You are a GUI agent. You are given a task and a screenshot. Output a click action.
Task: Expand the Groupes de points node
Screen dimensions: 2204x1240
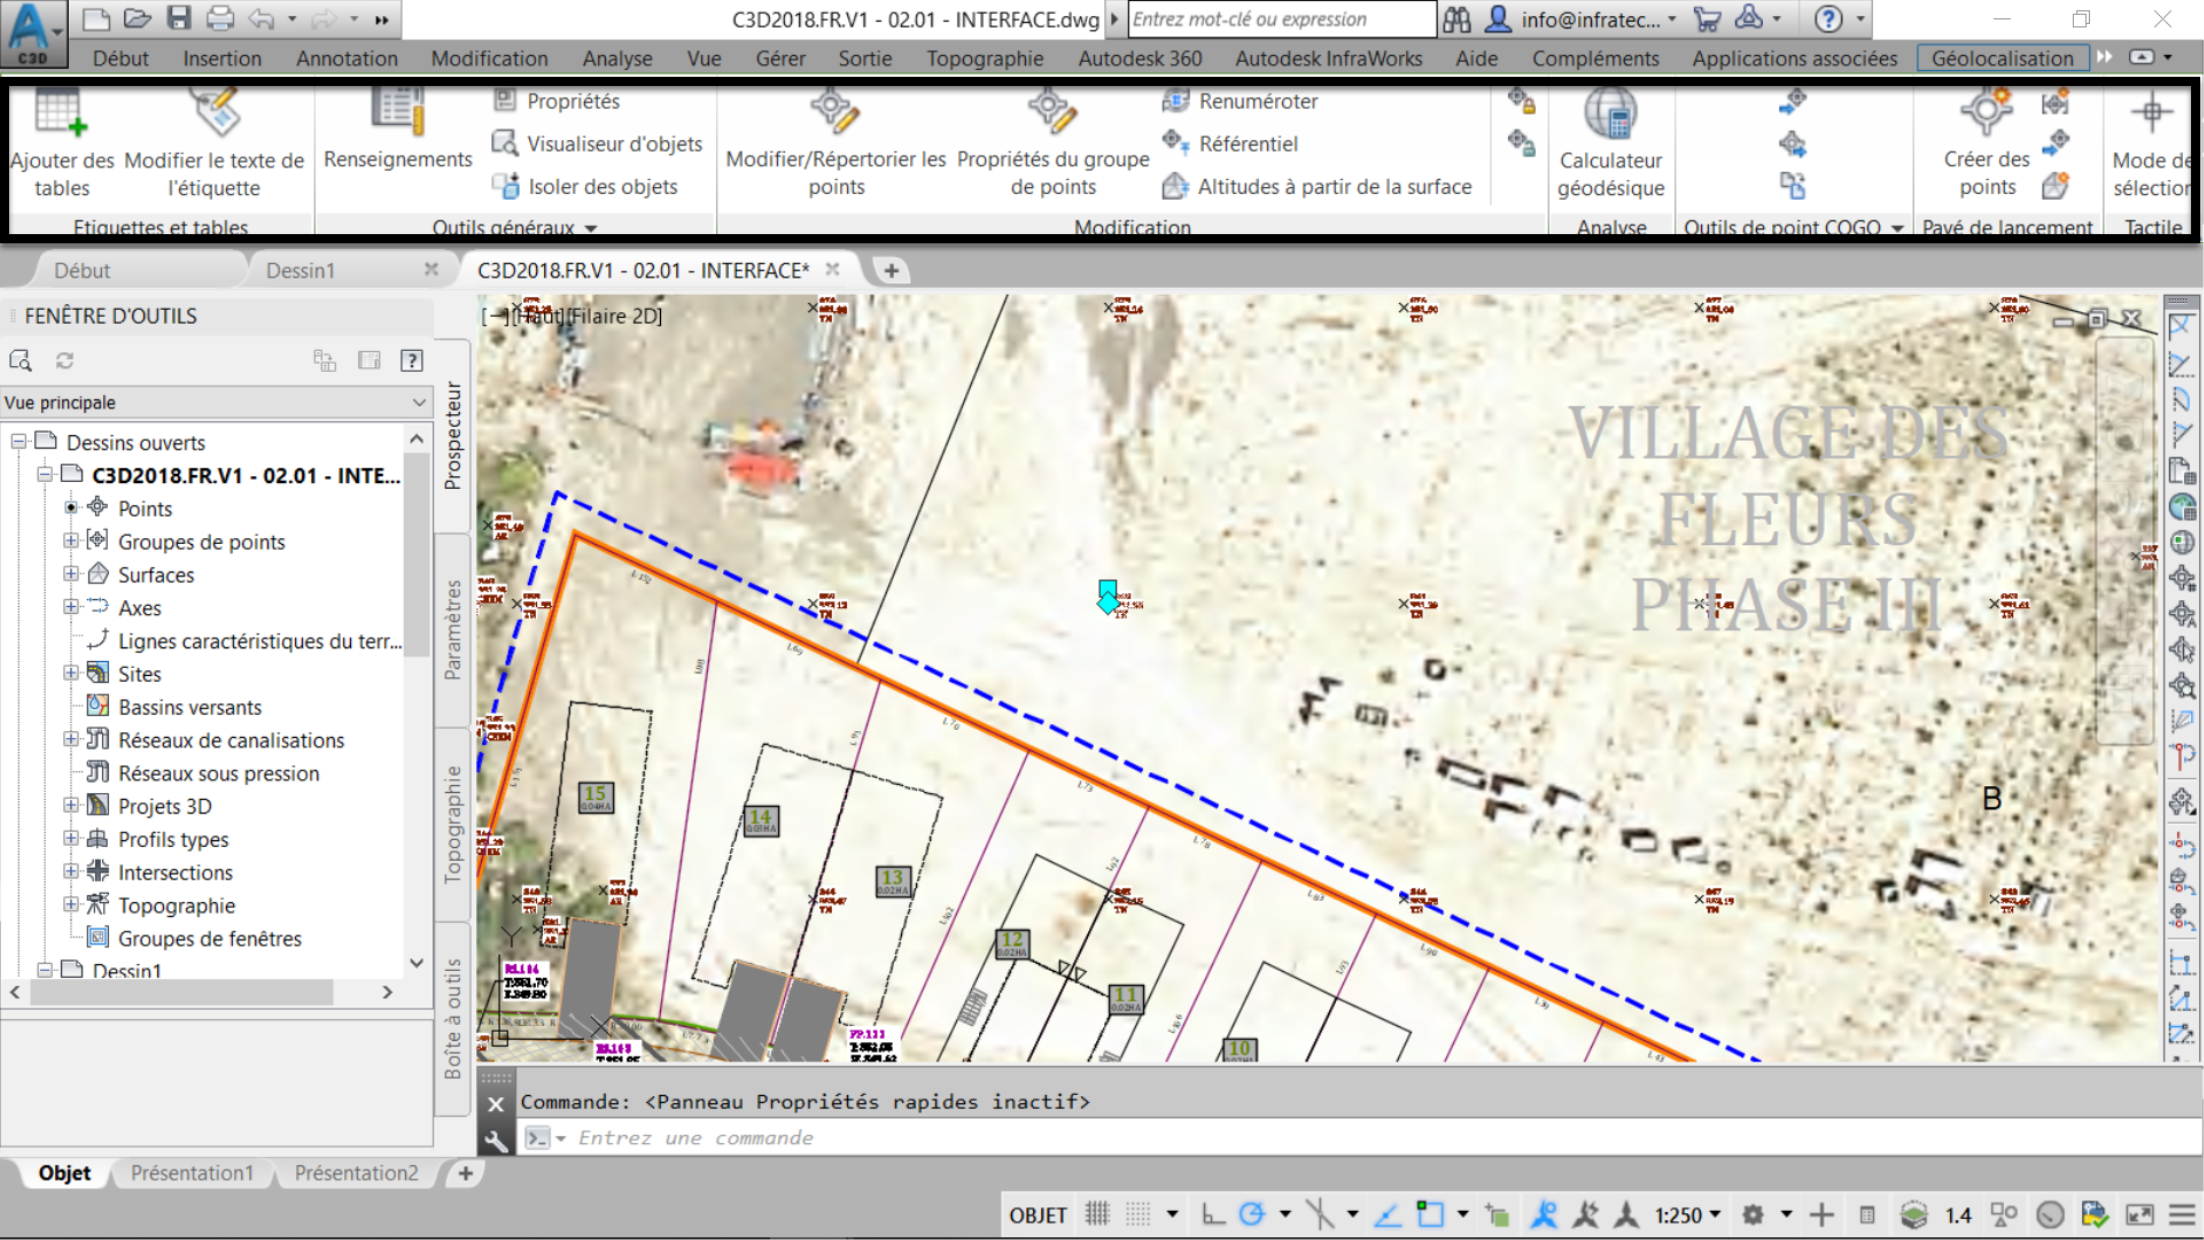pos(71,541)
